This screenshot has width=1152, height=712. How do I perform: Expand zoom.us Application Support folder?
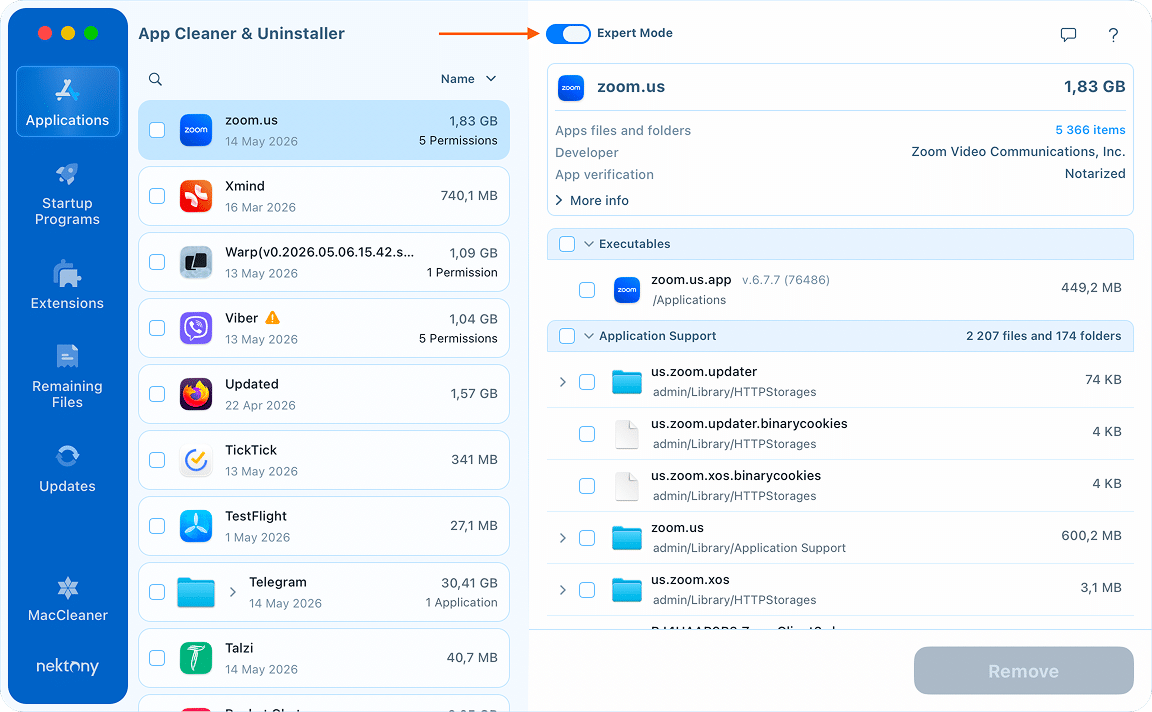pos(563,538)
